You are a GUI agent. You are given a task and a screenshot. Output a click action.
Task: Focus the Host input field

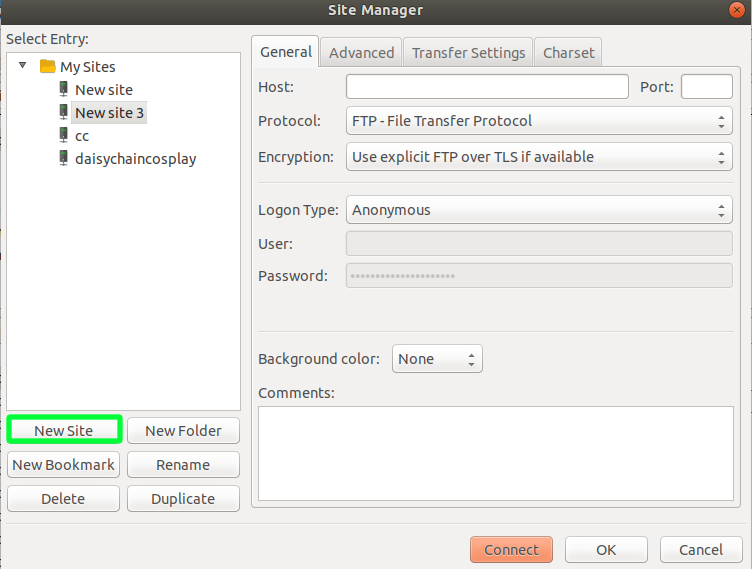487,86
